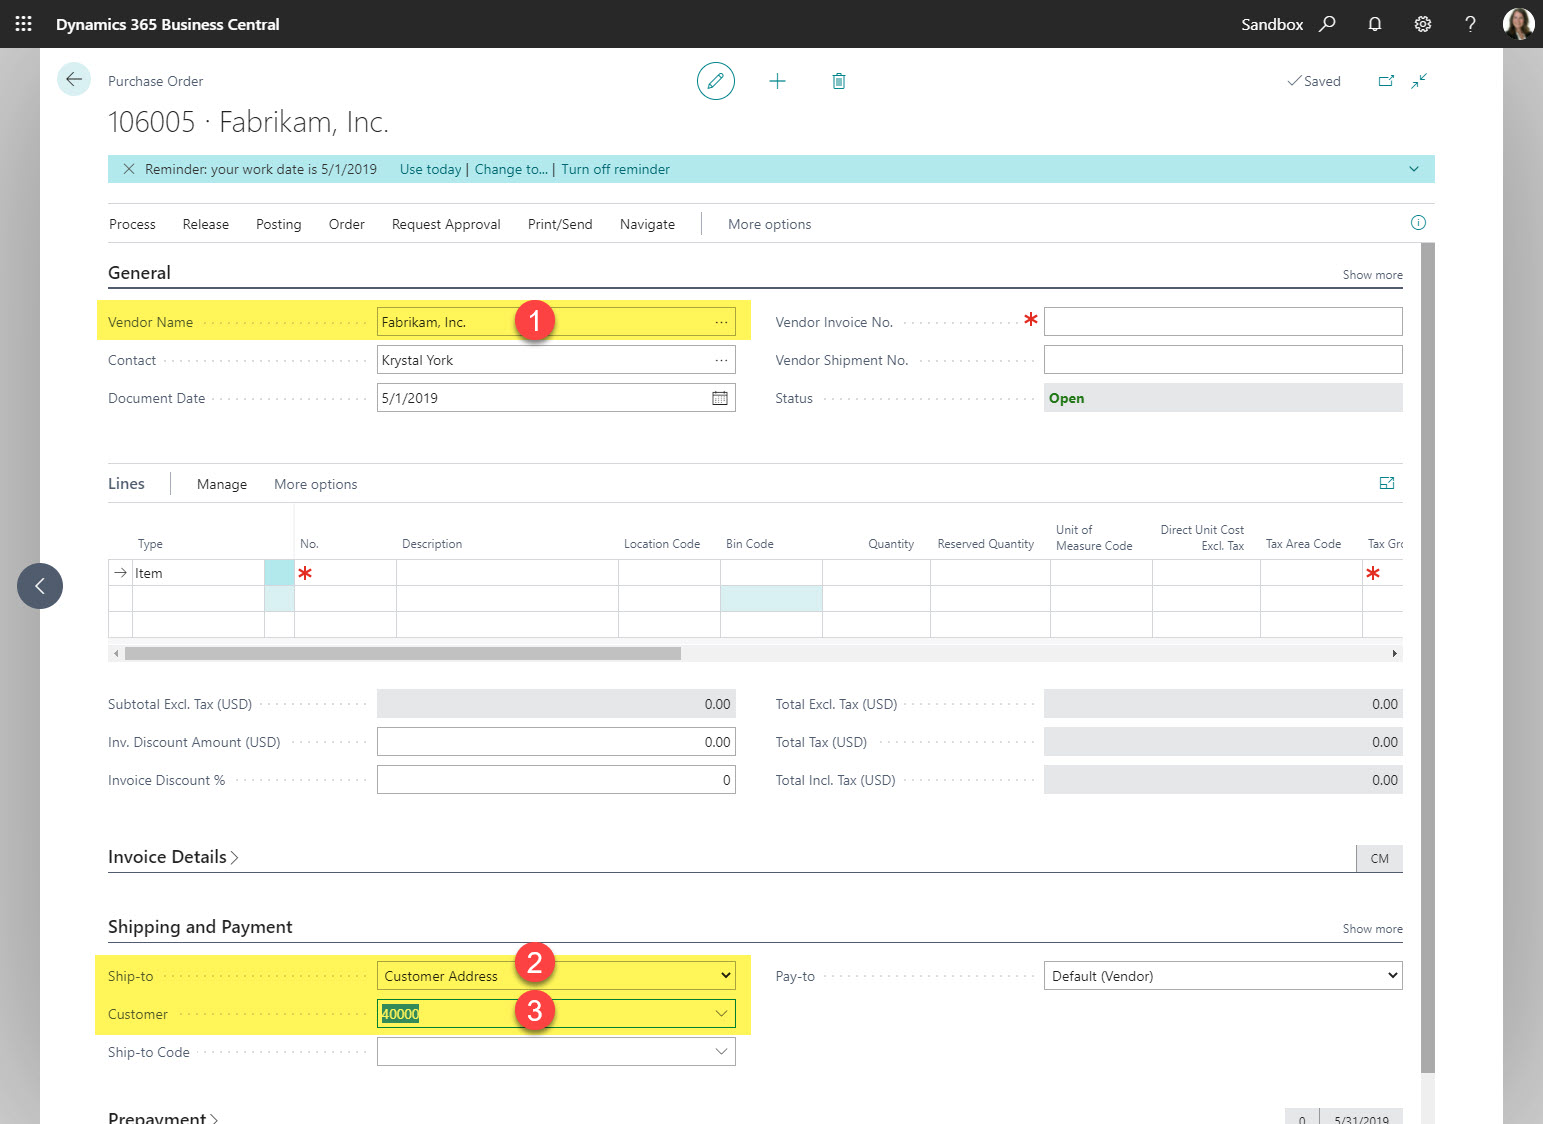Open Lines in a separate window via share icon
Image resolution: width=1543 pixels, height=1124 pixels.
[x=1387, y=483]
